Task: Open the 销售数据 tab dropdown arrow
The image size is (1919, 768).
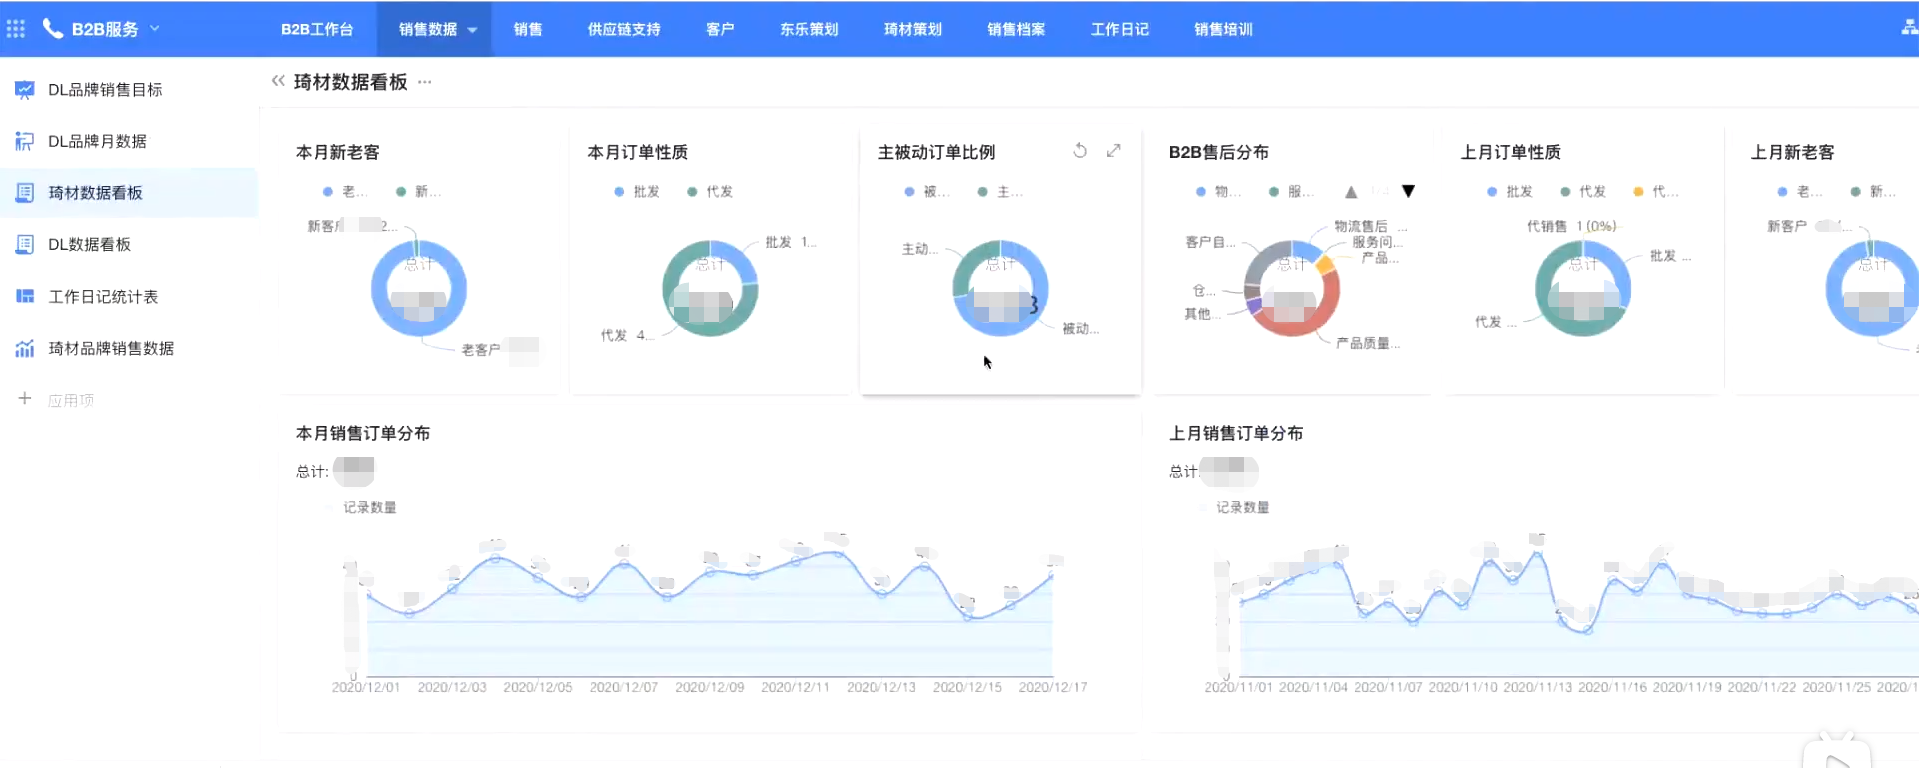Action: tap(473, 30)
